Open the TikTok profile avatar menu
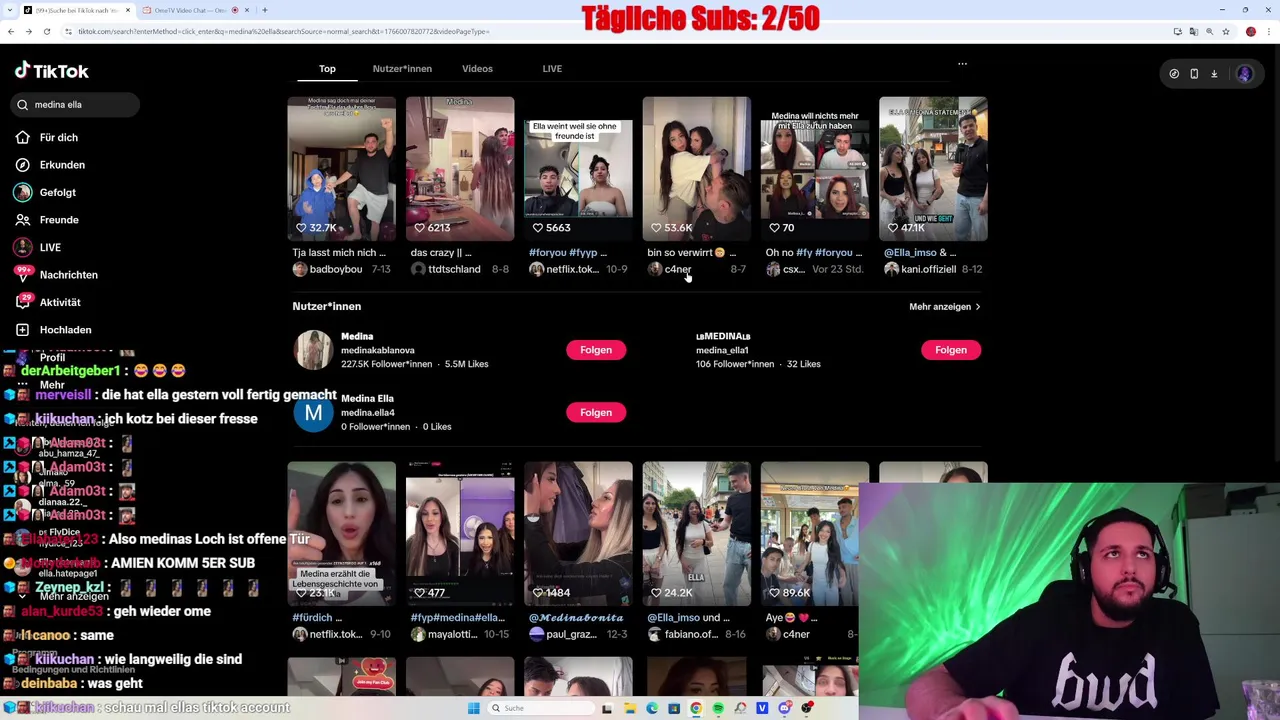 point(1245,73)
